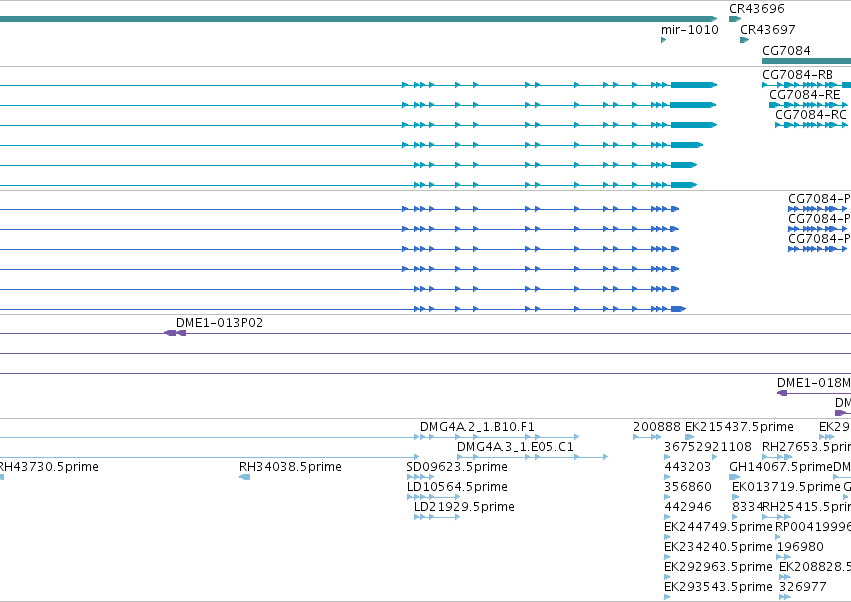Select transcript CG7084-RC label

click(810, 115)
